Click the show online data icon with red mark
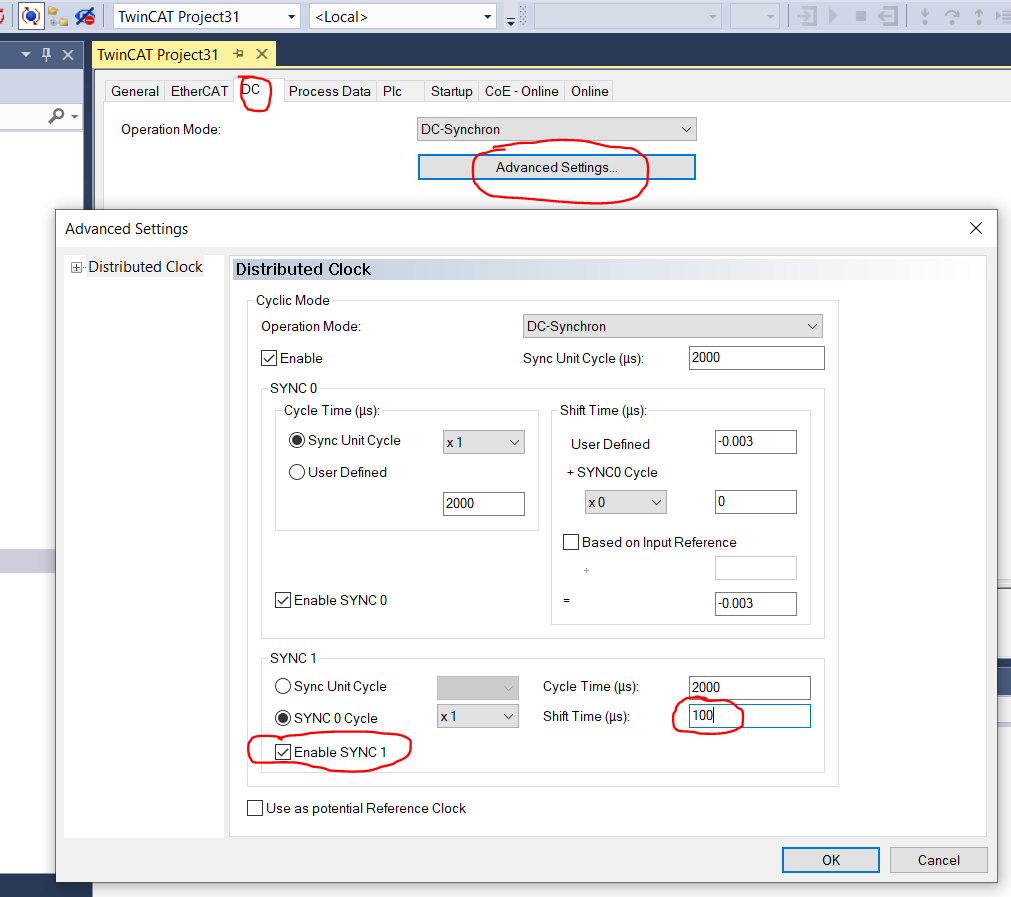Screen dimensions: 1011x897 click(x=86, y=16)
